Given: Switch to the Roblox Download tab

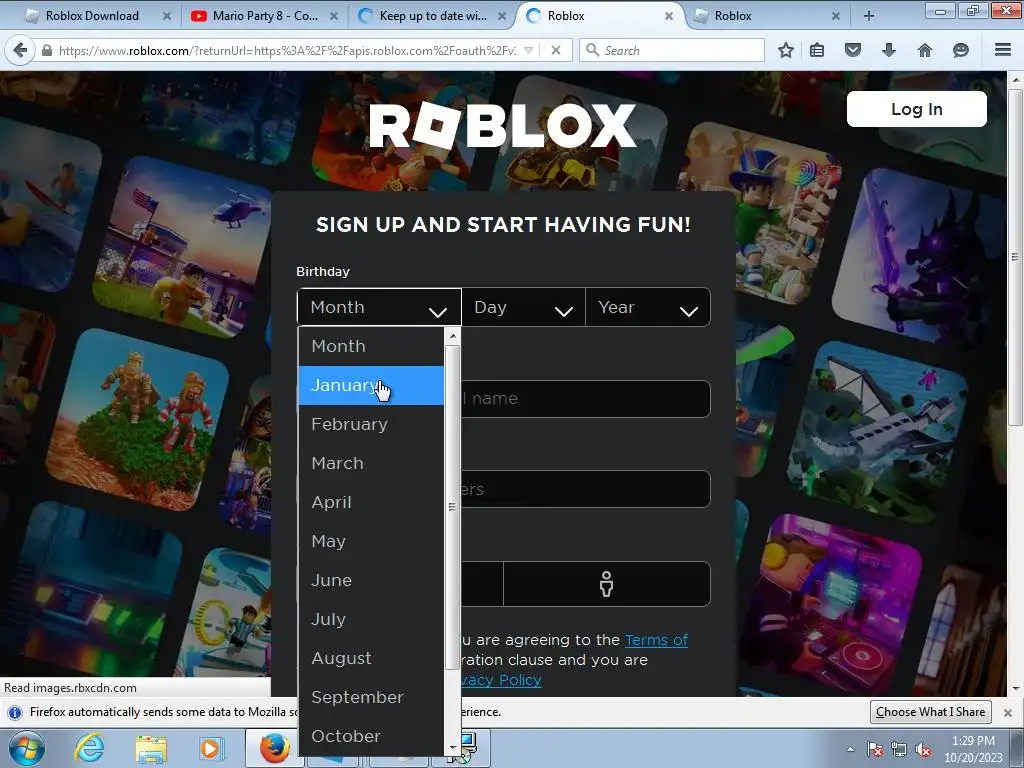Looking at the screenshot, I should pyautogui.click(x=91, y=16).
